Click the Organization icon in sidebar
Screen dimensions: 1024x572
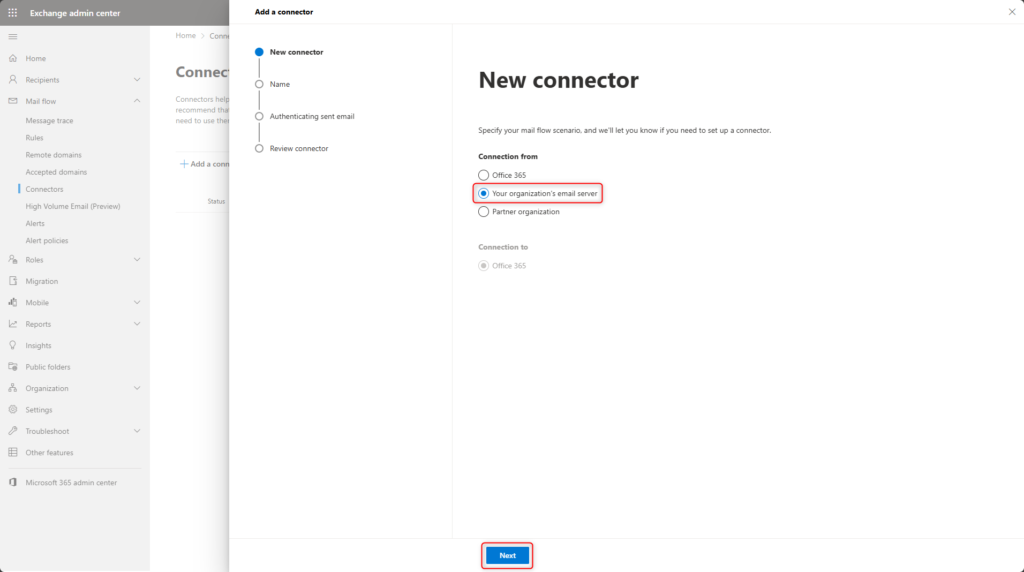tap(12, 389)
